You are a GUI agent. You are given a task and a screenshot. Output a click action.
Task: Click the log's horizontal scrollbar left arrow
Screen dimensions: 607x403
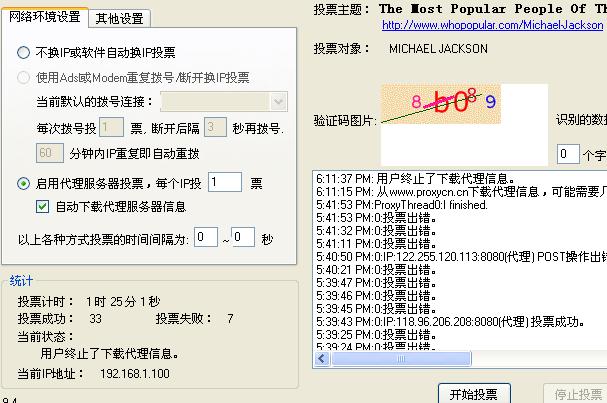tap(321, 358)
